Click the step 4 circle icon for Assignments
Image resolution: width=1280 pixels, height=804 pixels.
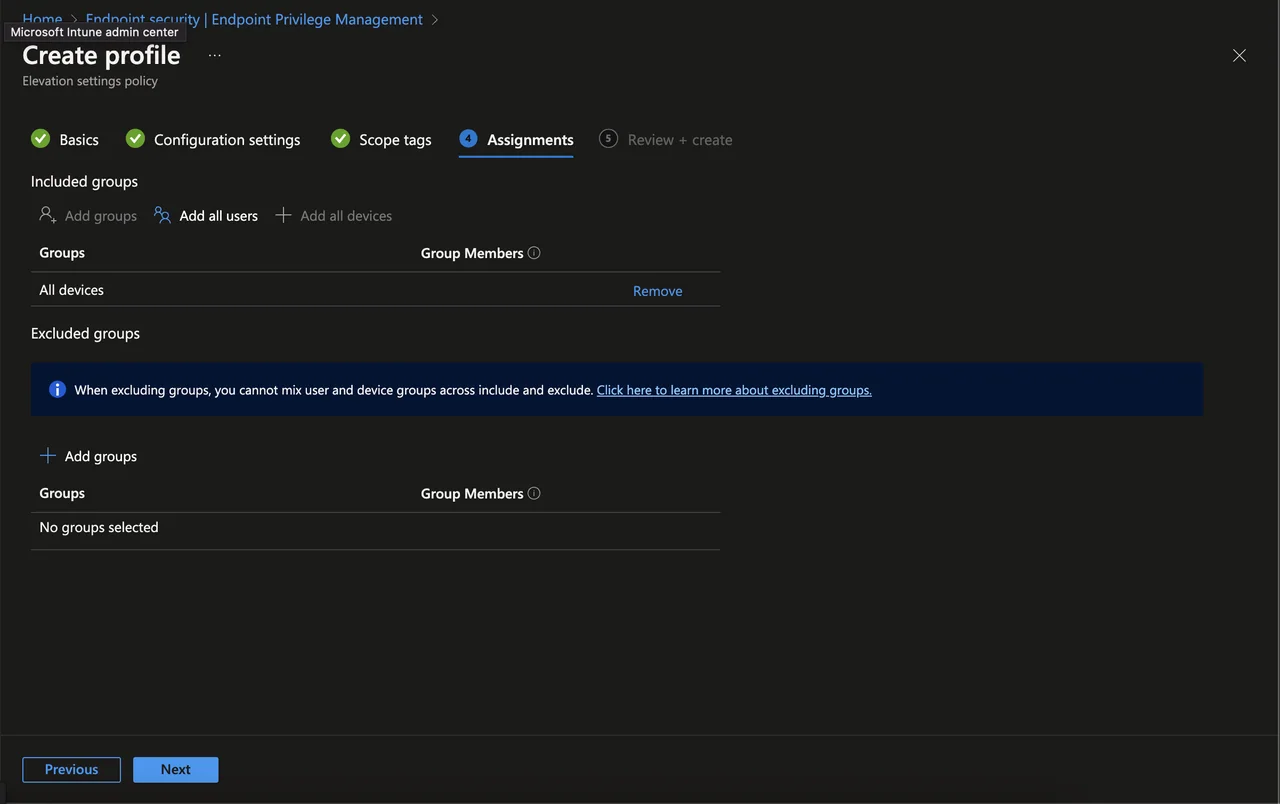(x=468, y=138)
